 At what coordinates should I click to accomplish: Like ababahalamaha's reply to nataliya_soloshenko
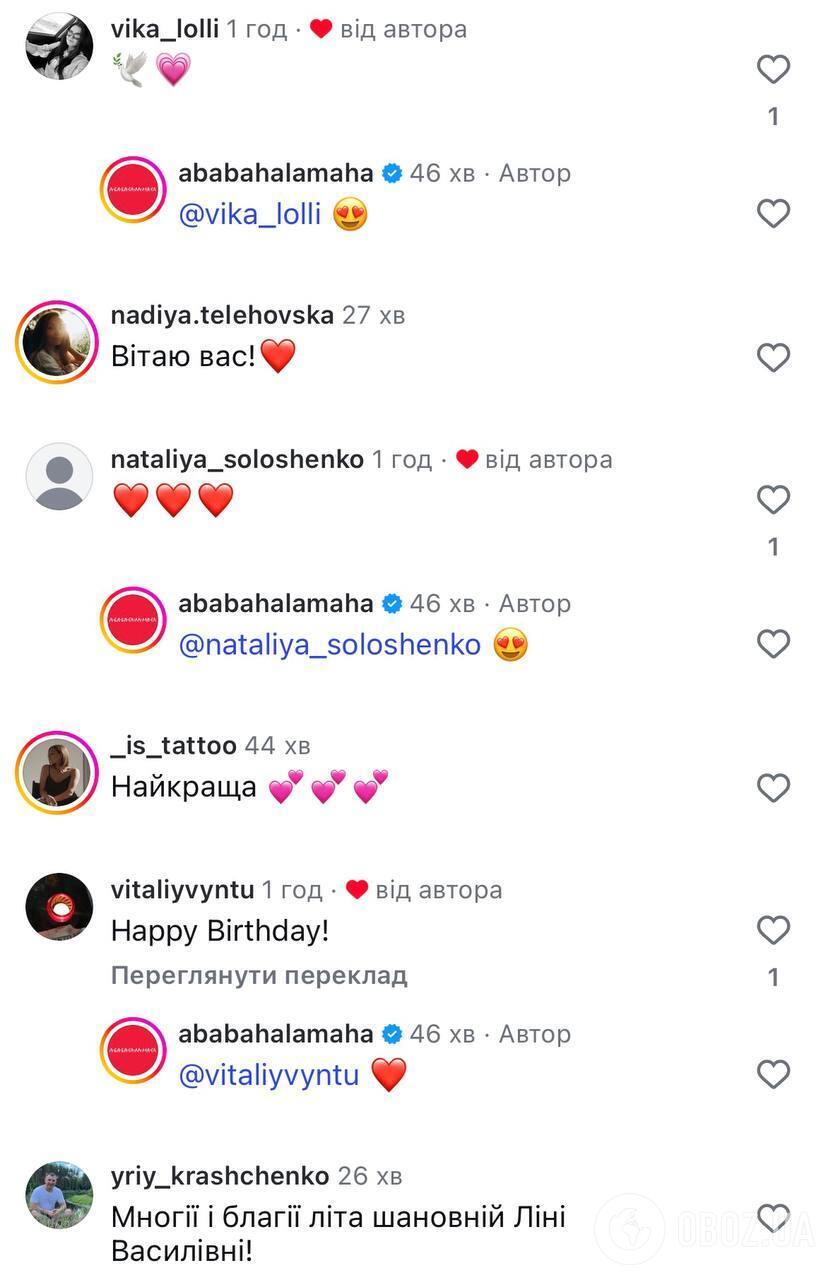(773, 643)
